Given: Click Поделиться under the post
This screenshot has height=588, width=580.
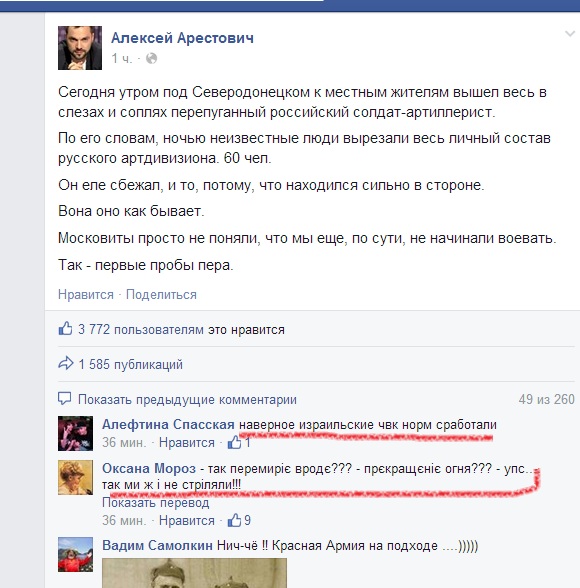Looking at the screenshot, I should tap(161, 294).
